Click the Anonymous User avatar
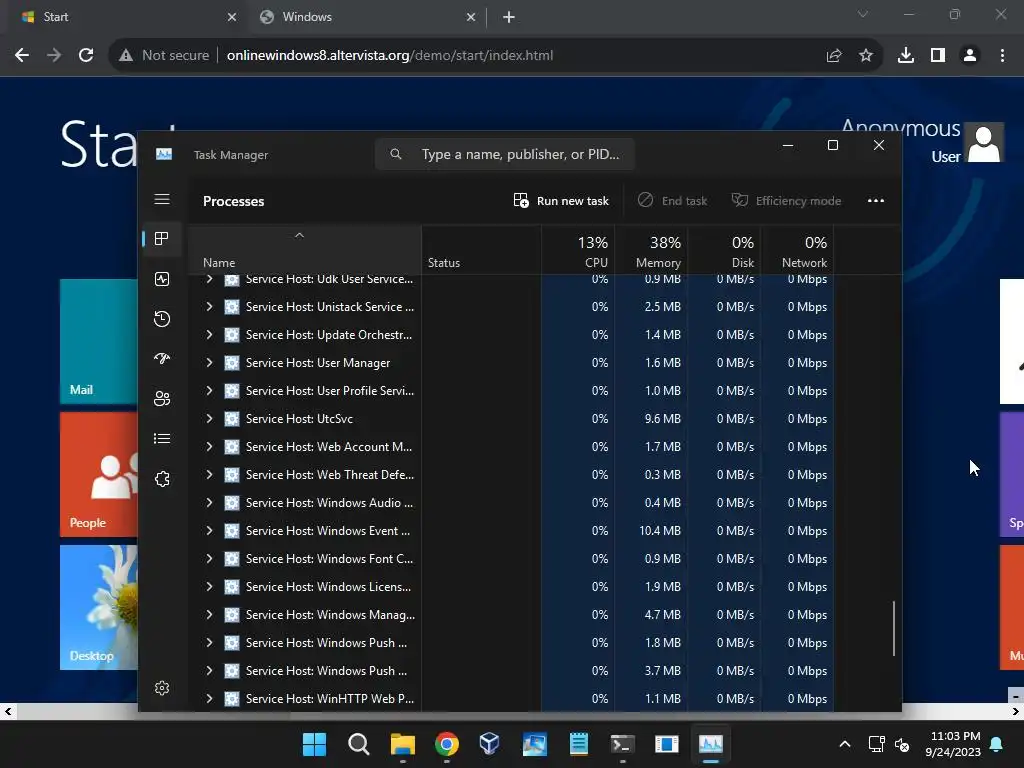This screenshot has height=768, width=1024. click(985, 142)
